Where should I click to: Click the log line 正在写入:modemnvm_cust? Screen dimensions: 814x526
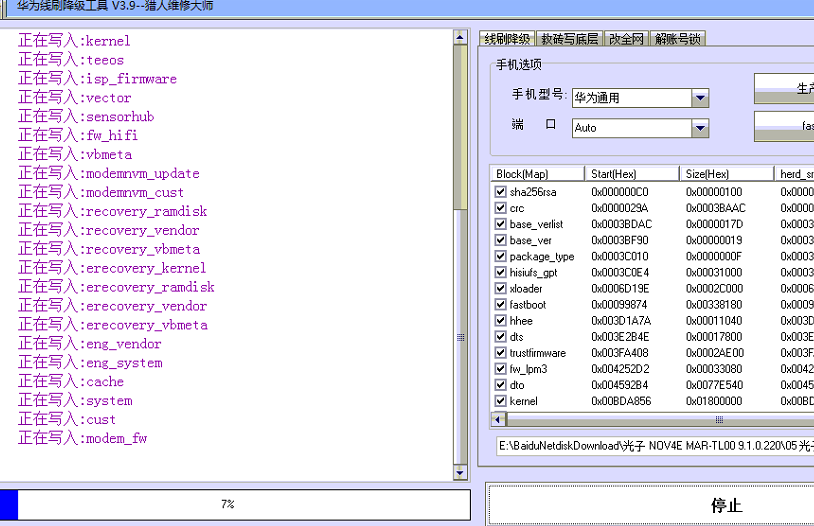[101, 192]
